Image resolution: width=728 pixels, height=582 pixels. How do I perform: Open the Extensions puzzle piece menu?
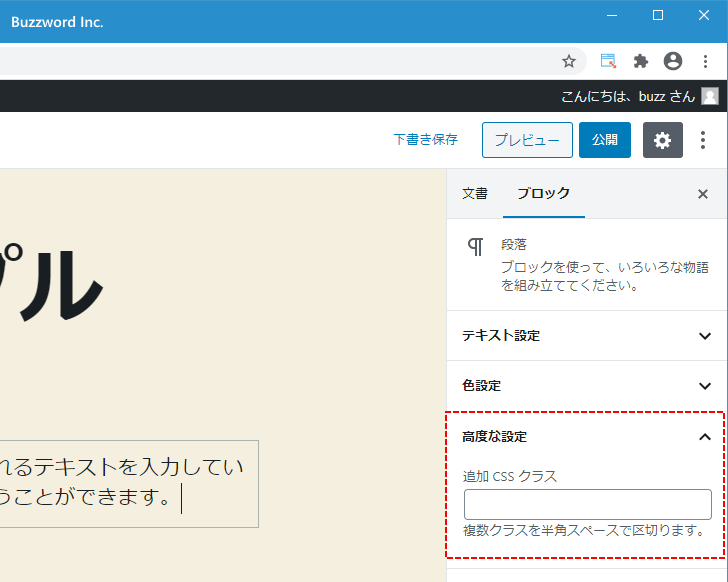[x=641, y=61]
